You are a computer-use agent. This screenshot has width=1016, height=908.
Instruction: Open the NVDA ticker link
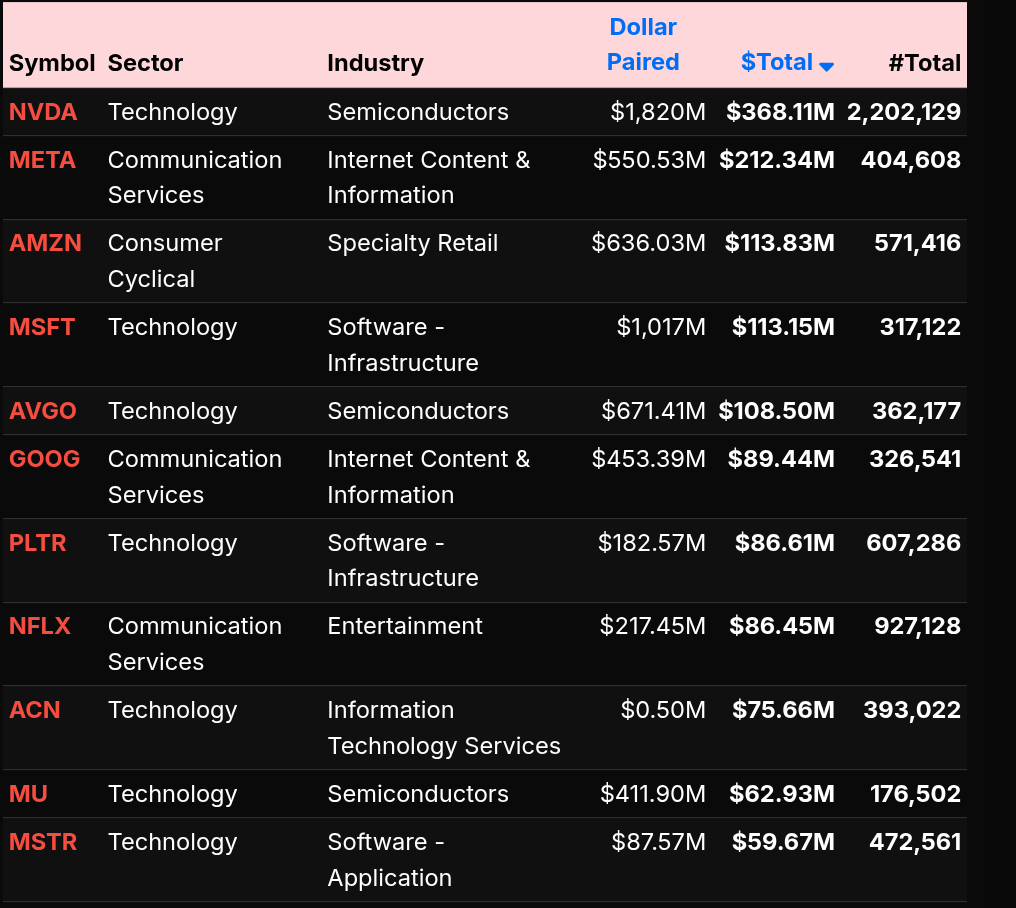[x=43, y=112]
